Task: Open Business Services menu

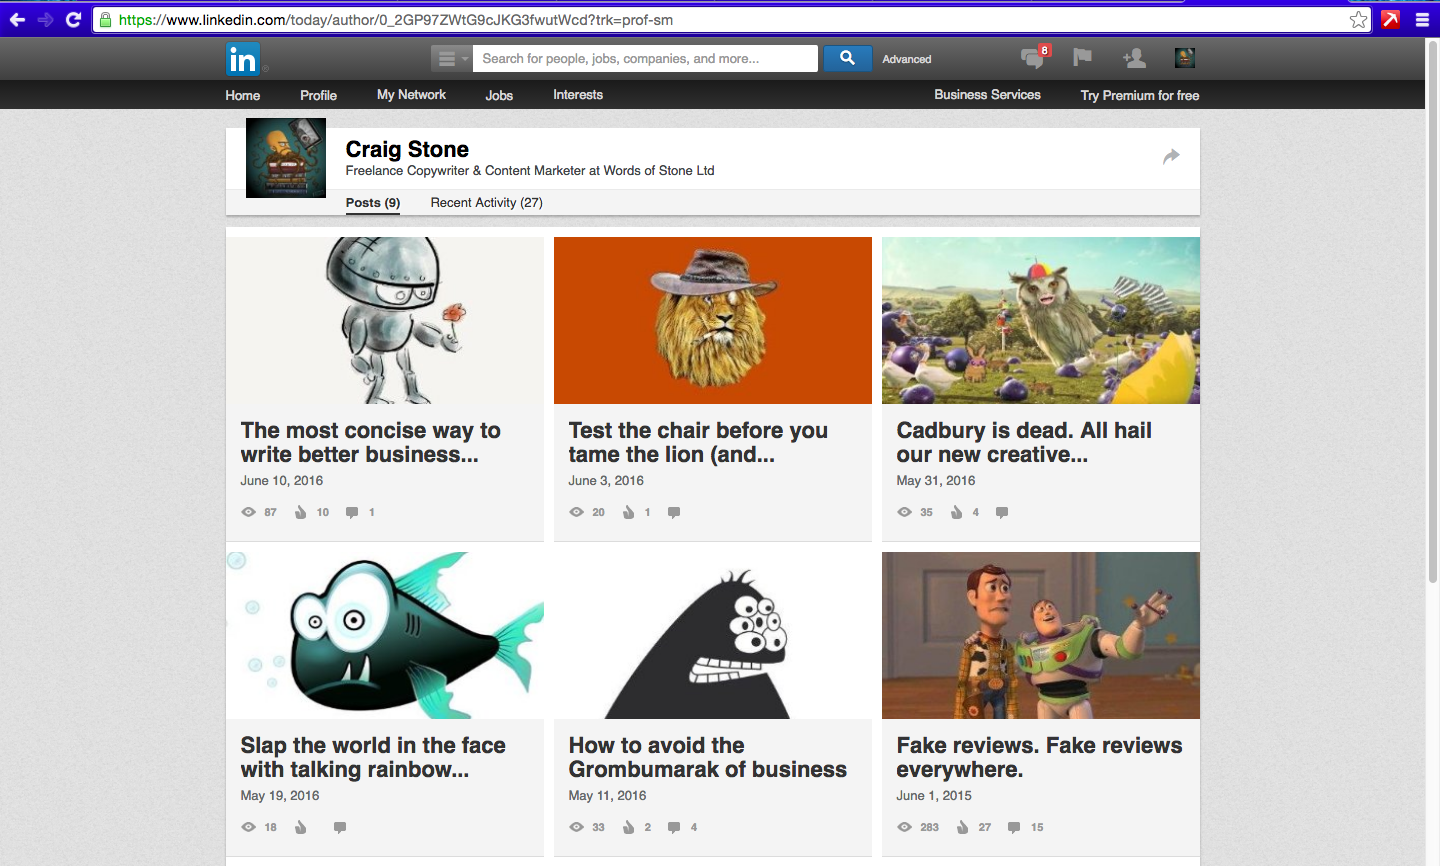Action: pyautogui.click(x=987, y=94)
